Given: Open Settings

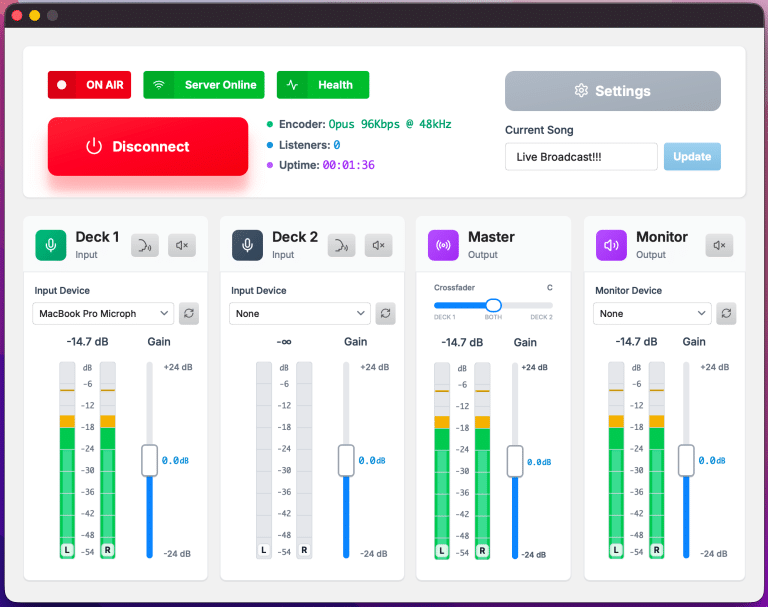Looking at the screenshot, I should pos(612,91).
